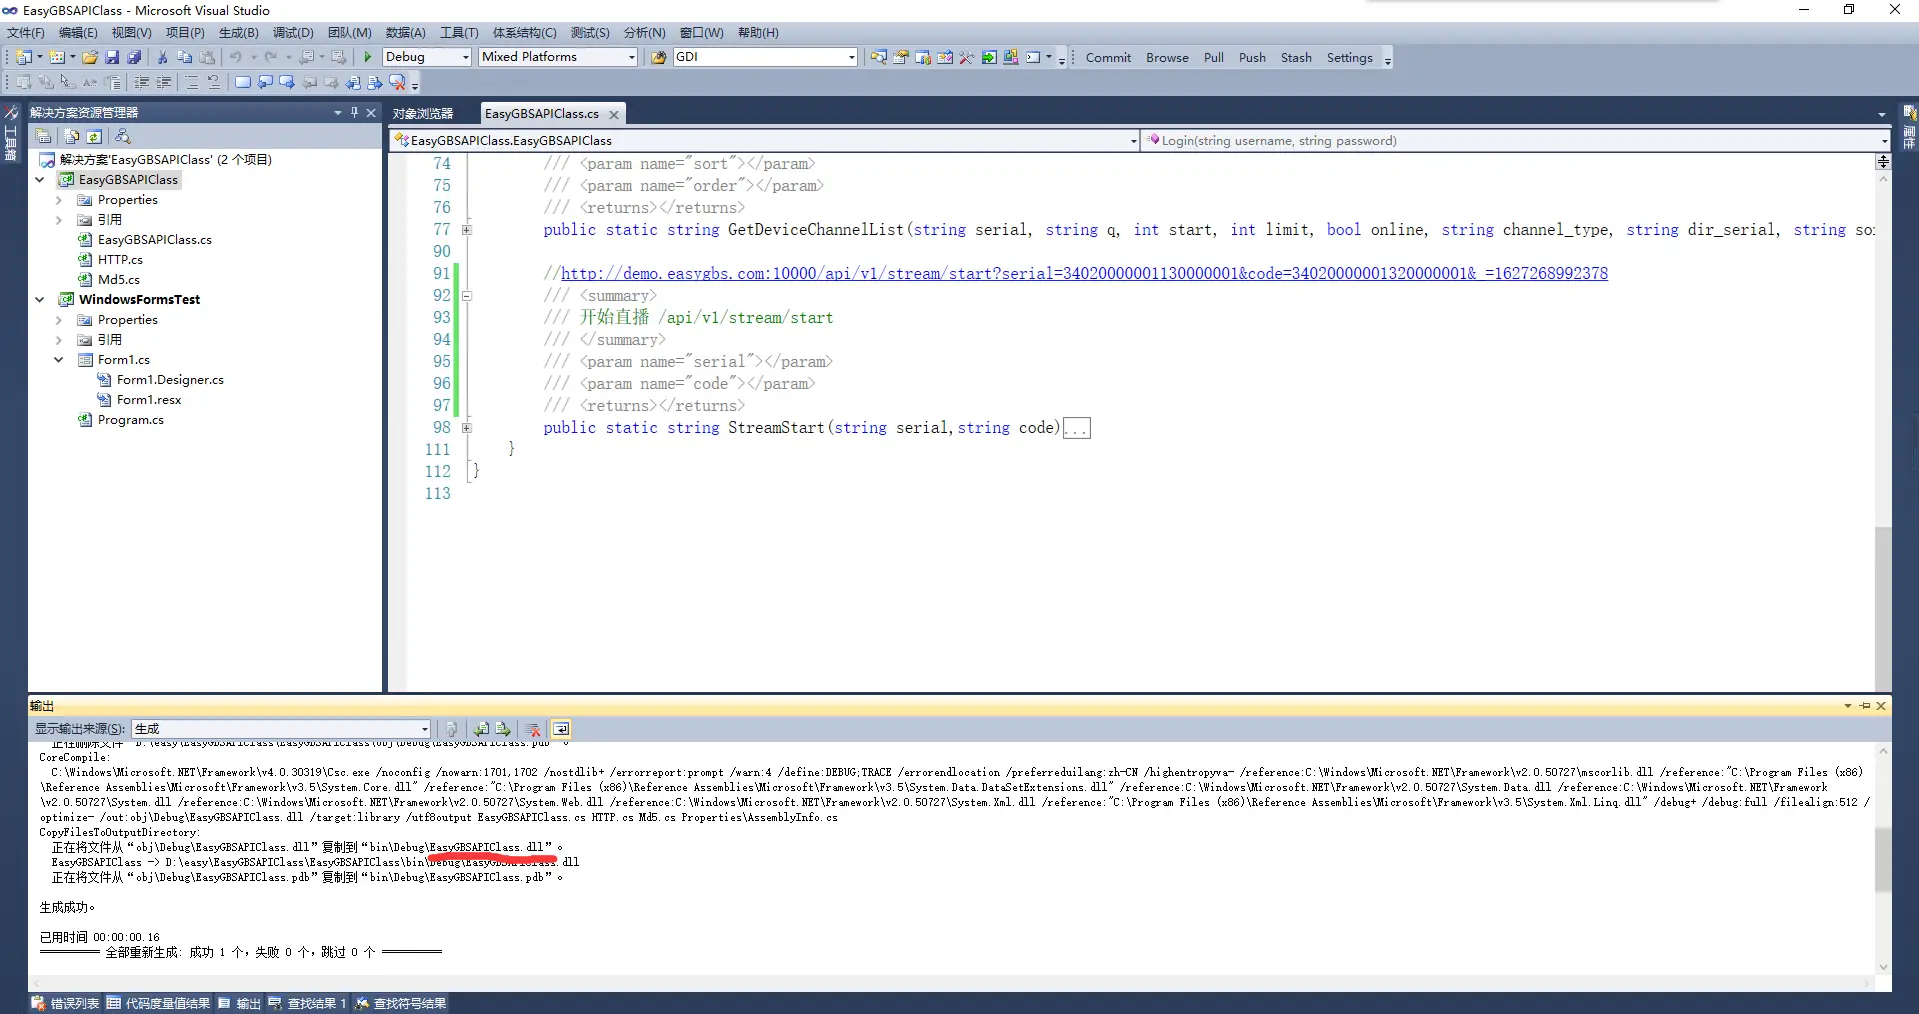Click the Commit button
The image size is (1919, 1014).
tap(1108, 58)
